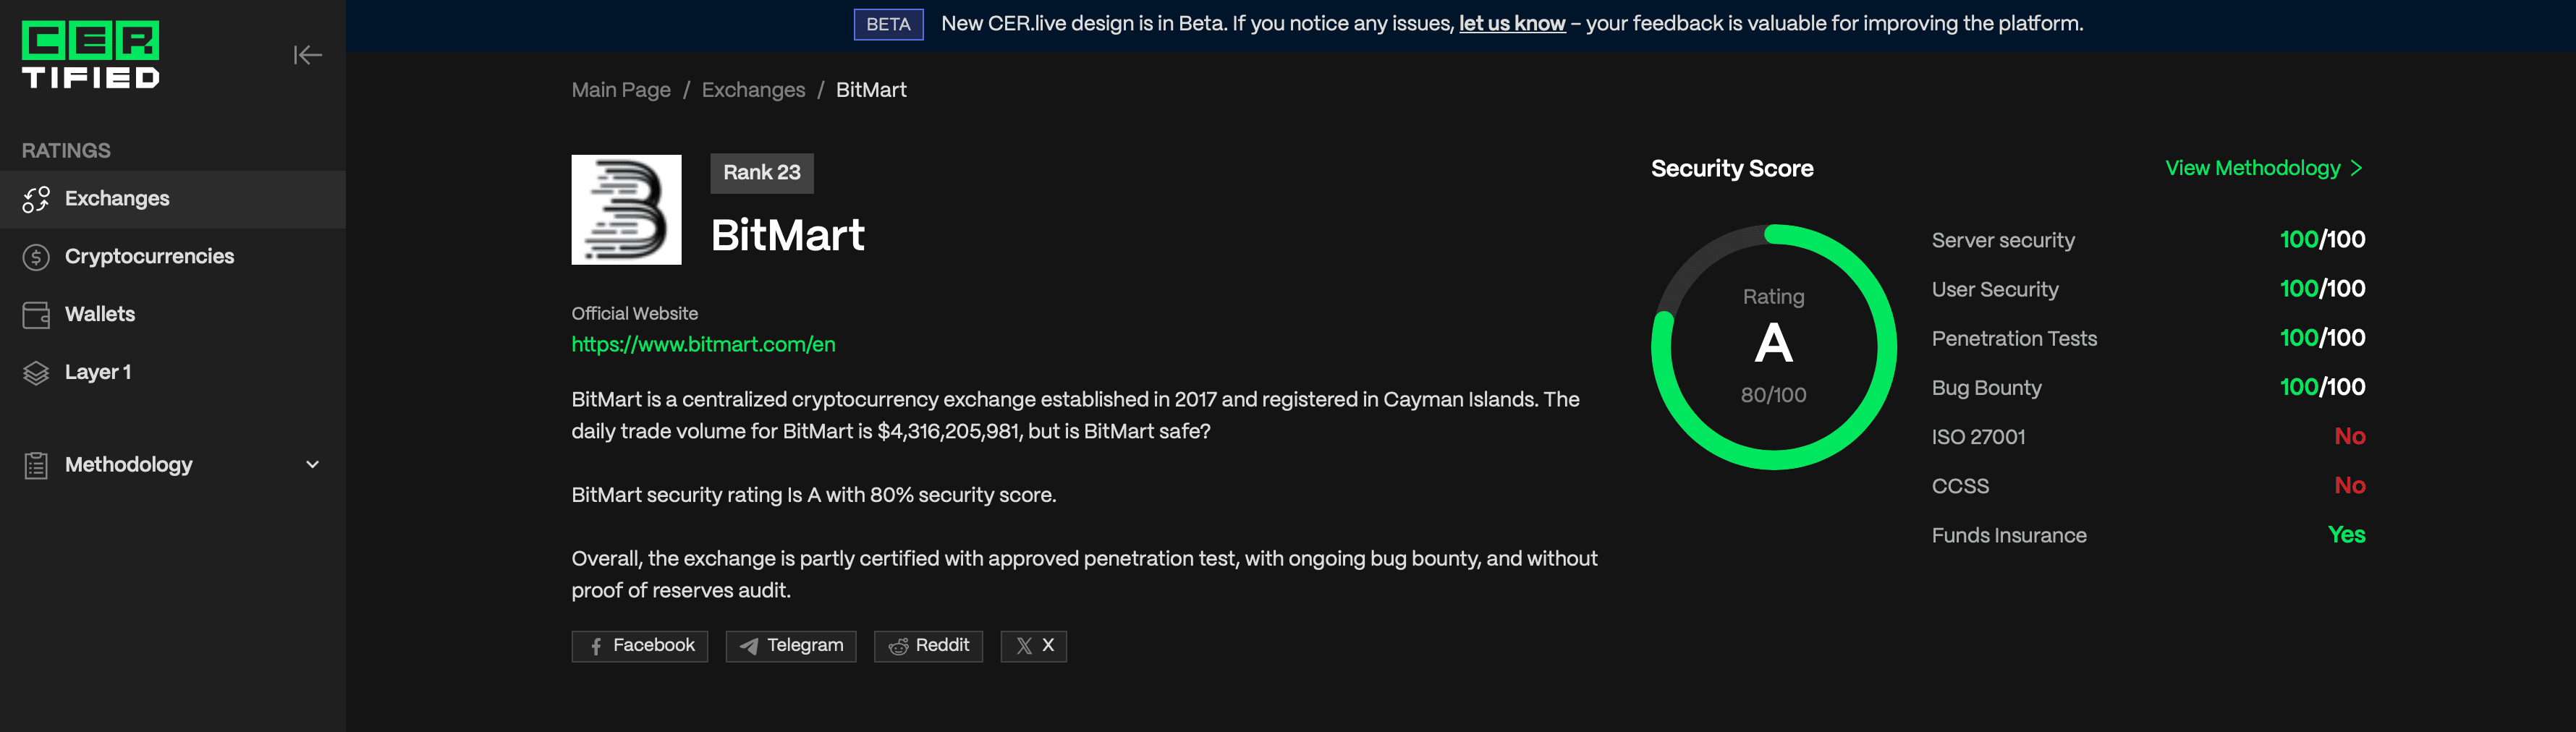The image size is (2576, 732).
Task: Go to Main Page breadcrumb
Action: point(621,90)
